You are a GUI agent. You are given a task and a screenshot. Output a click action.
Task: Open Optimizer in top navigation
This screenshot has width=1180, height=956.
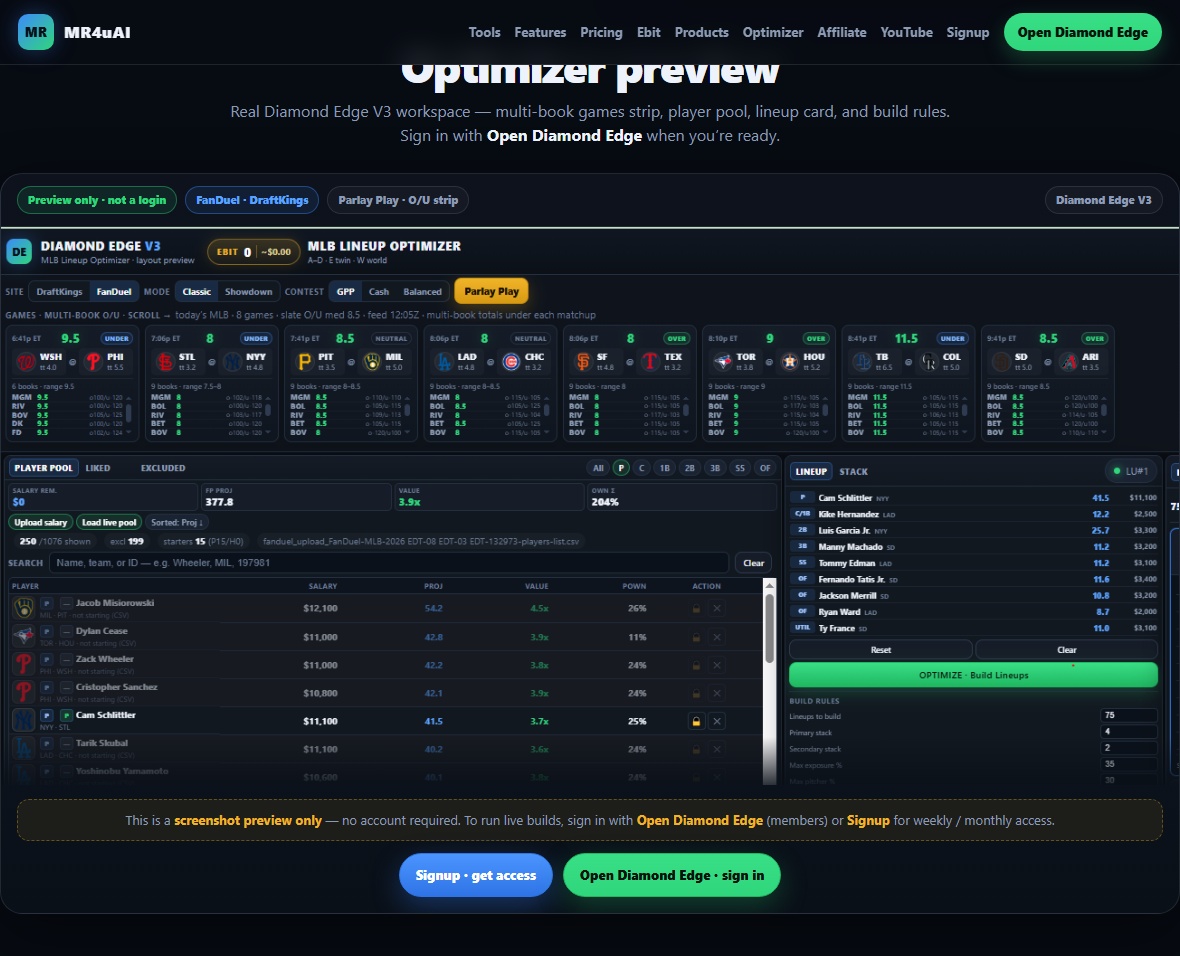[x=773, y=32]
